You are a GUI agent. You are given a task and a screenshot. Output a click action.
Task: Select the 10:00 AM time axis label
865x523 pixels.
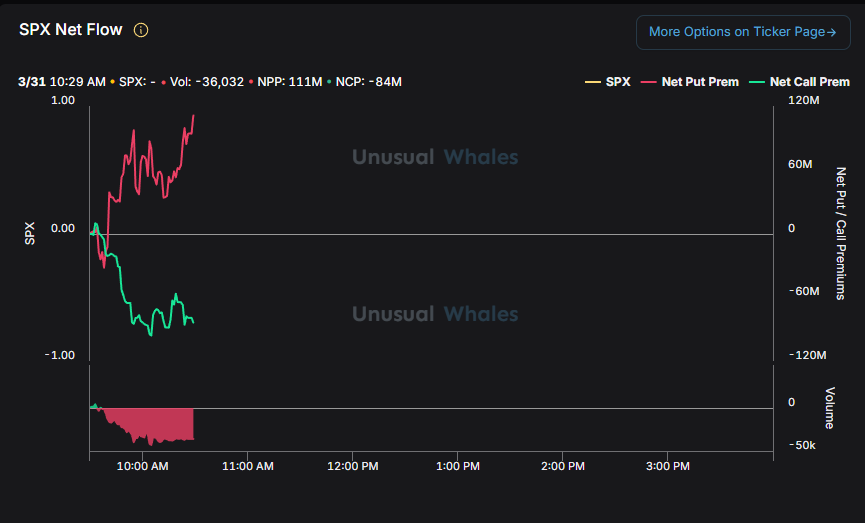(142, 466)
